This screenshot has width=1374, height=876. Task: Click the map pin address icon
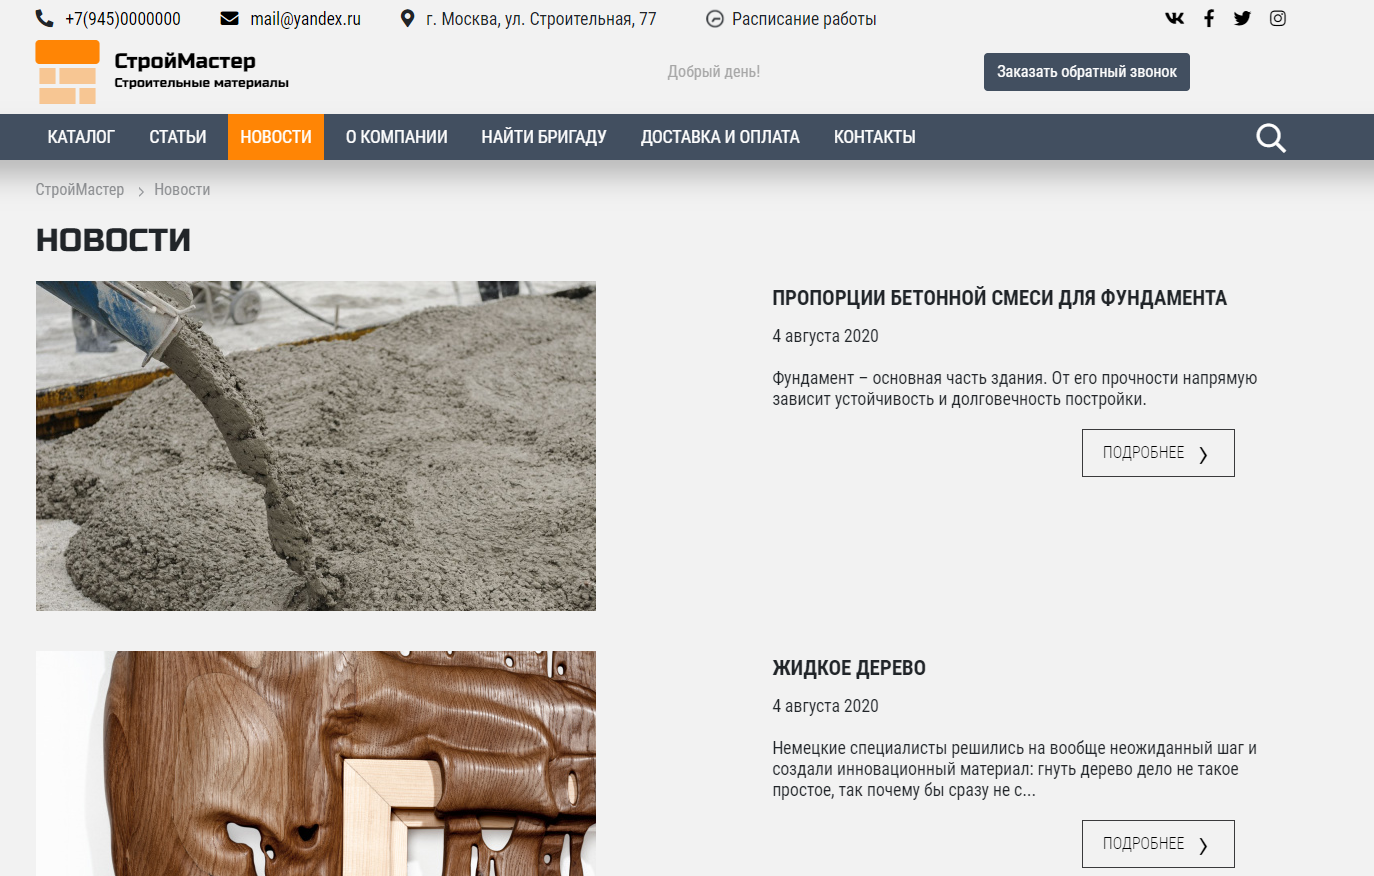click(x=407, y=19)
